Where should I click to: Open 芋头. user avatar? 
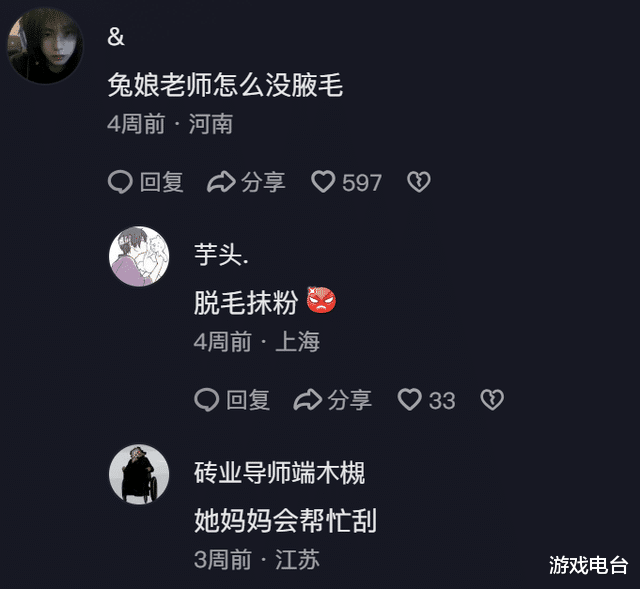[x=139, y=256]
